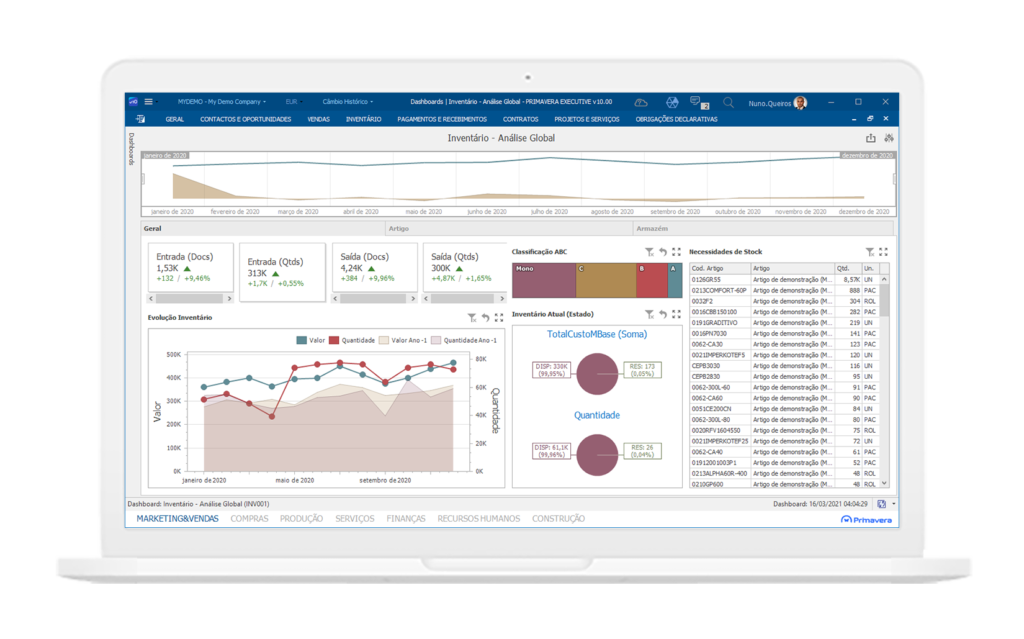Open the INVENTÁRIO menu
The height and width of the screenshot is (639, 1024).
tap(363, 120)
